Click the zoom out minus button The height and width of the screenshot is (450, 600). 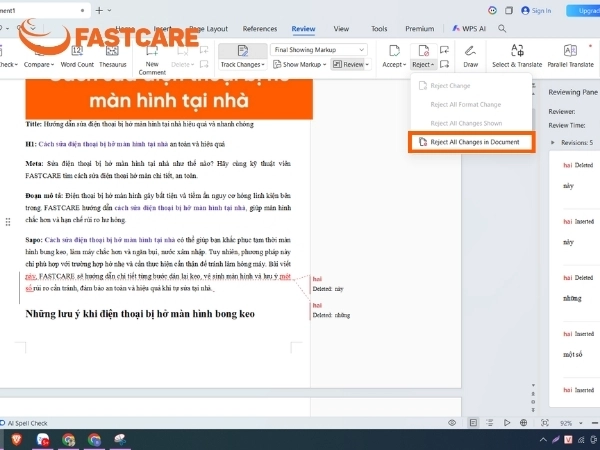click(x=595, y=423)
